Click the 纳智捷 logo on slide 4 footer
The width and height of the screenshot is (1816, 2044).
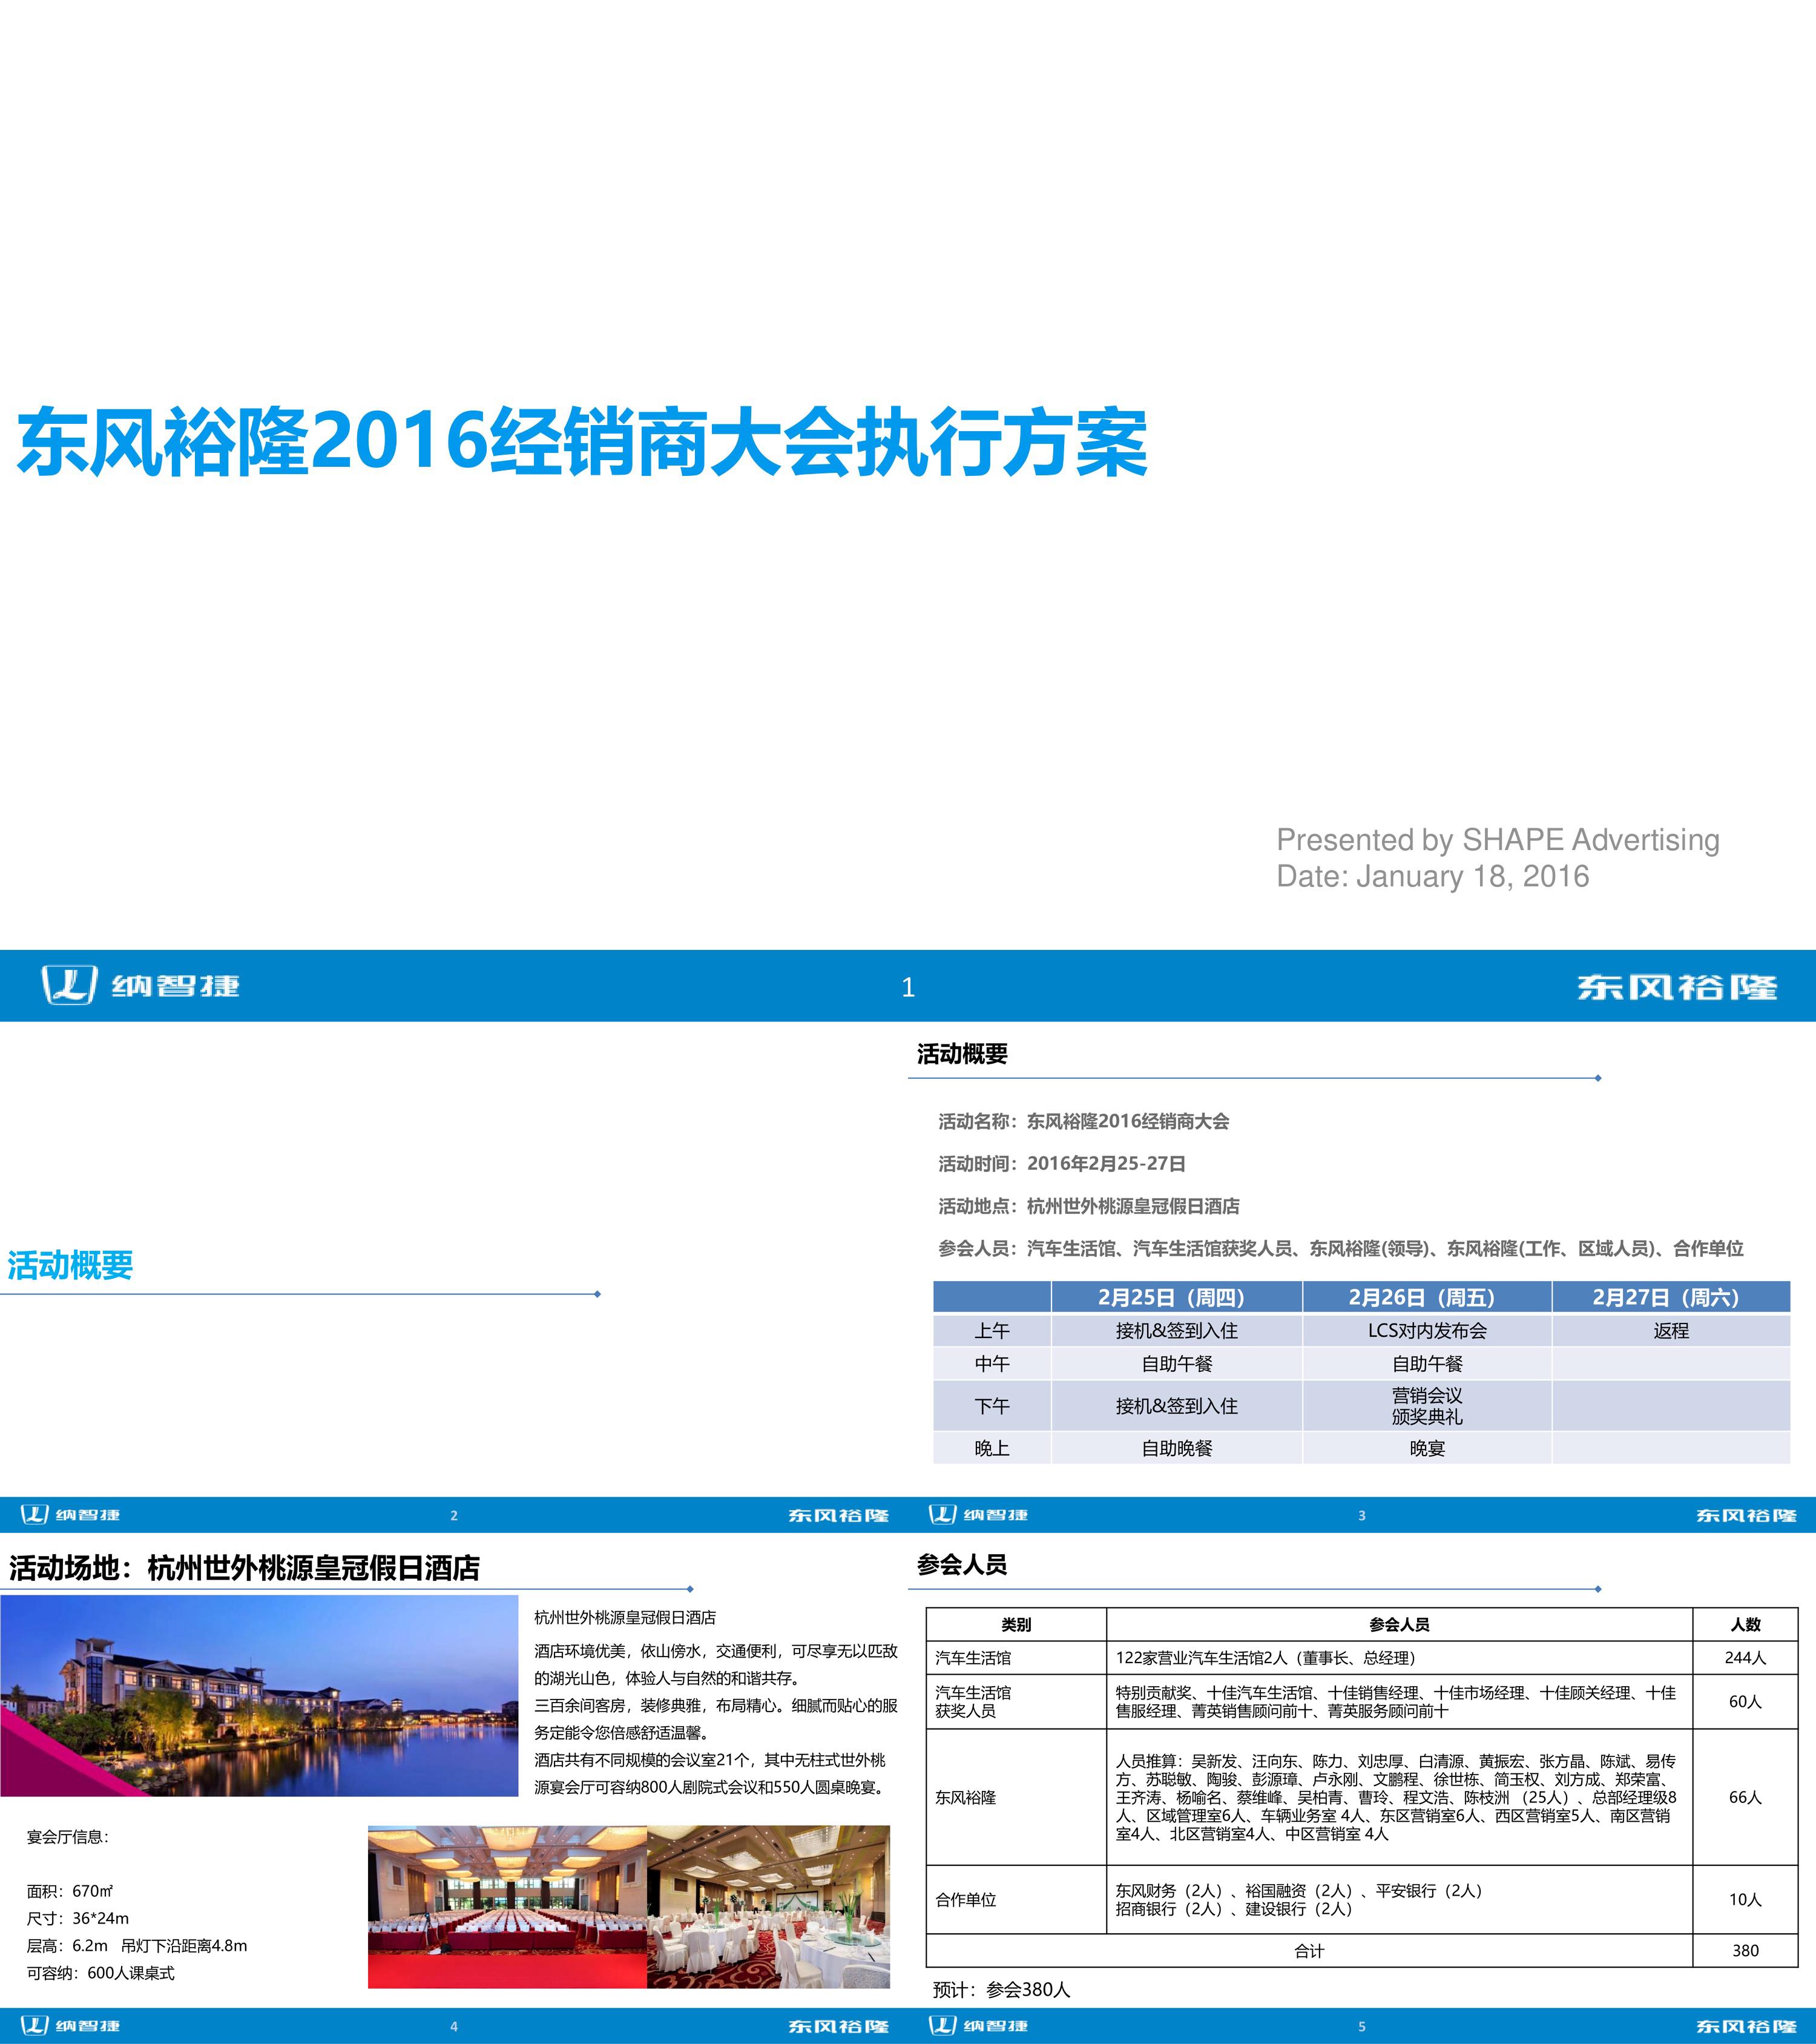coord(70,2025)
